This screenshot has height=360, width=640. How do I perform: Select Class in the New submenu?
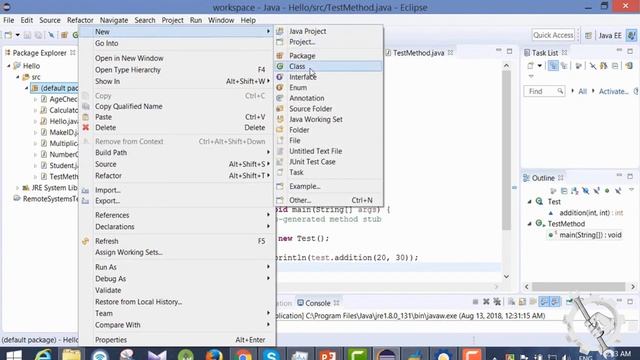(329, 66)
